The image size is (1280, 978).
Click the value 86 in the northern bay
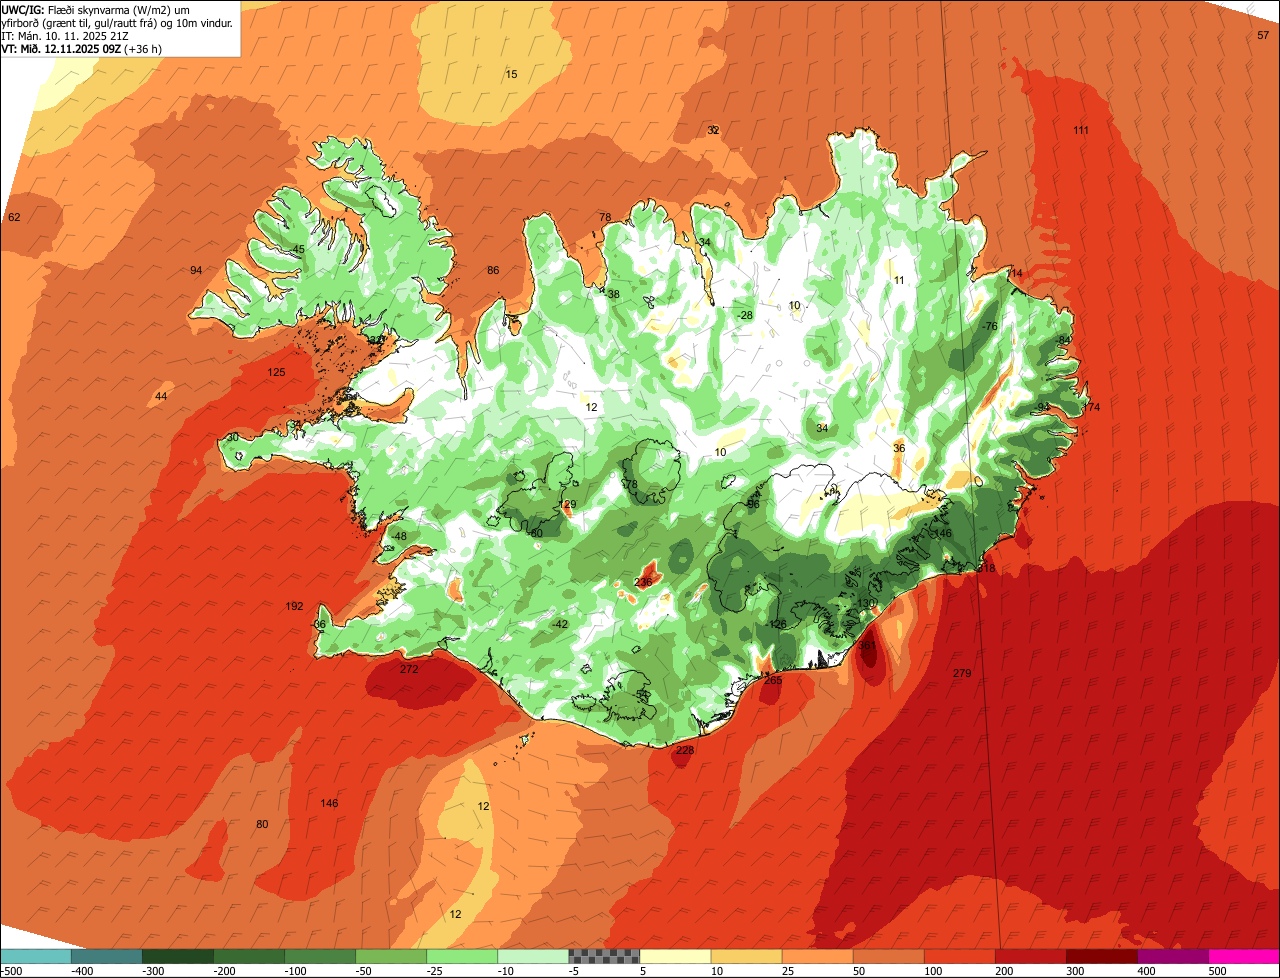(493, 270)
